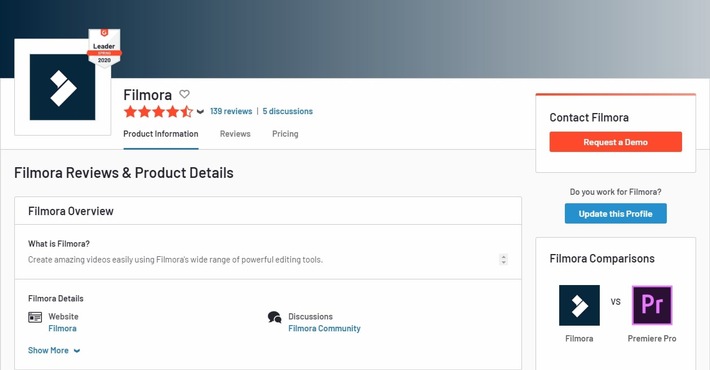Open the Filmora website link
The width and height of the screenshot is (710, 370).
pyautogui.click(x=62, y=328)
